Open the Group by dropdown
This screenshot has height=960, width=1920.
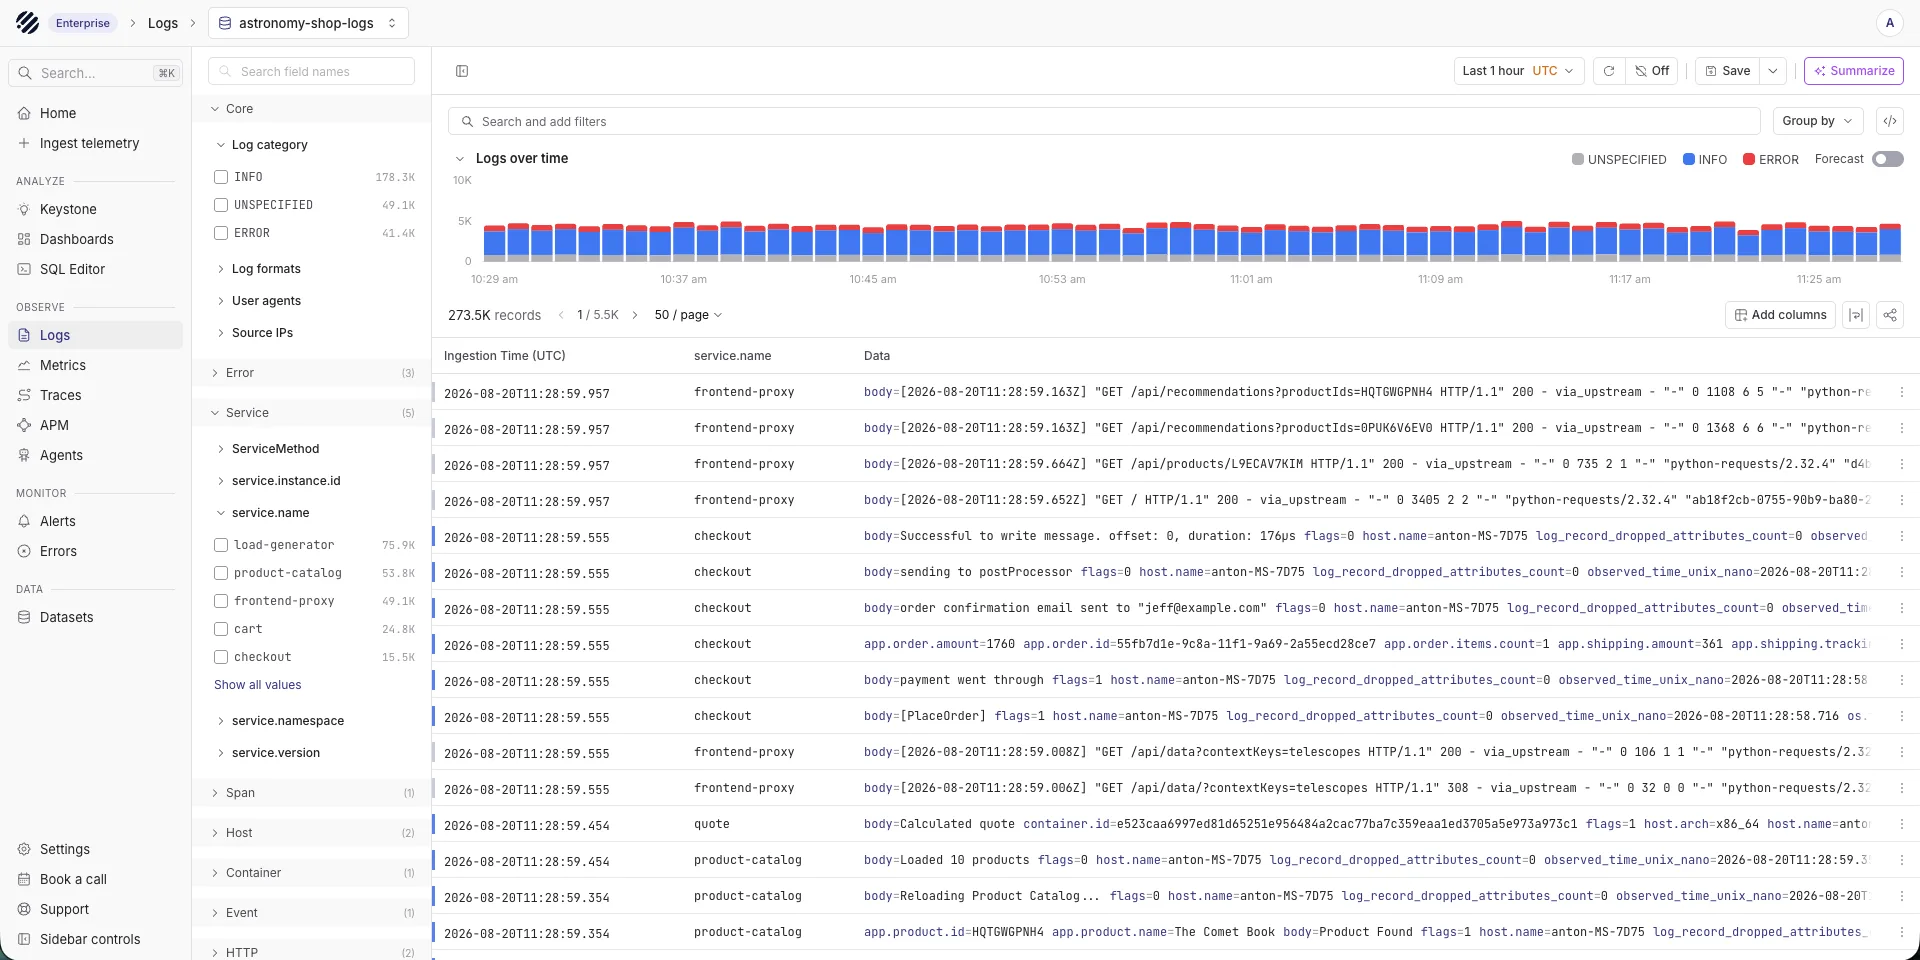tap(1818, 121)
